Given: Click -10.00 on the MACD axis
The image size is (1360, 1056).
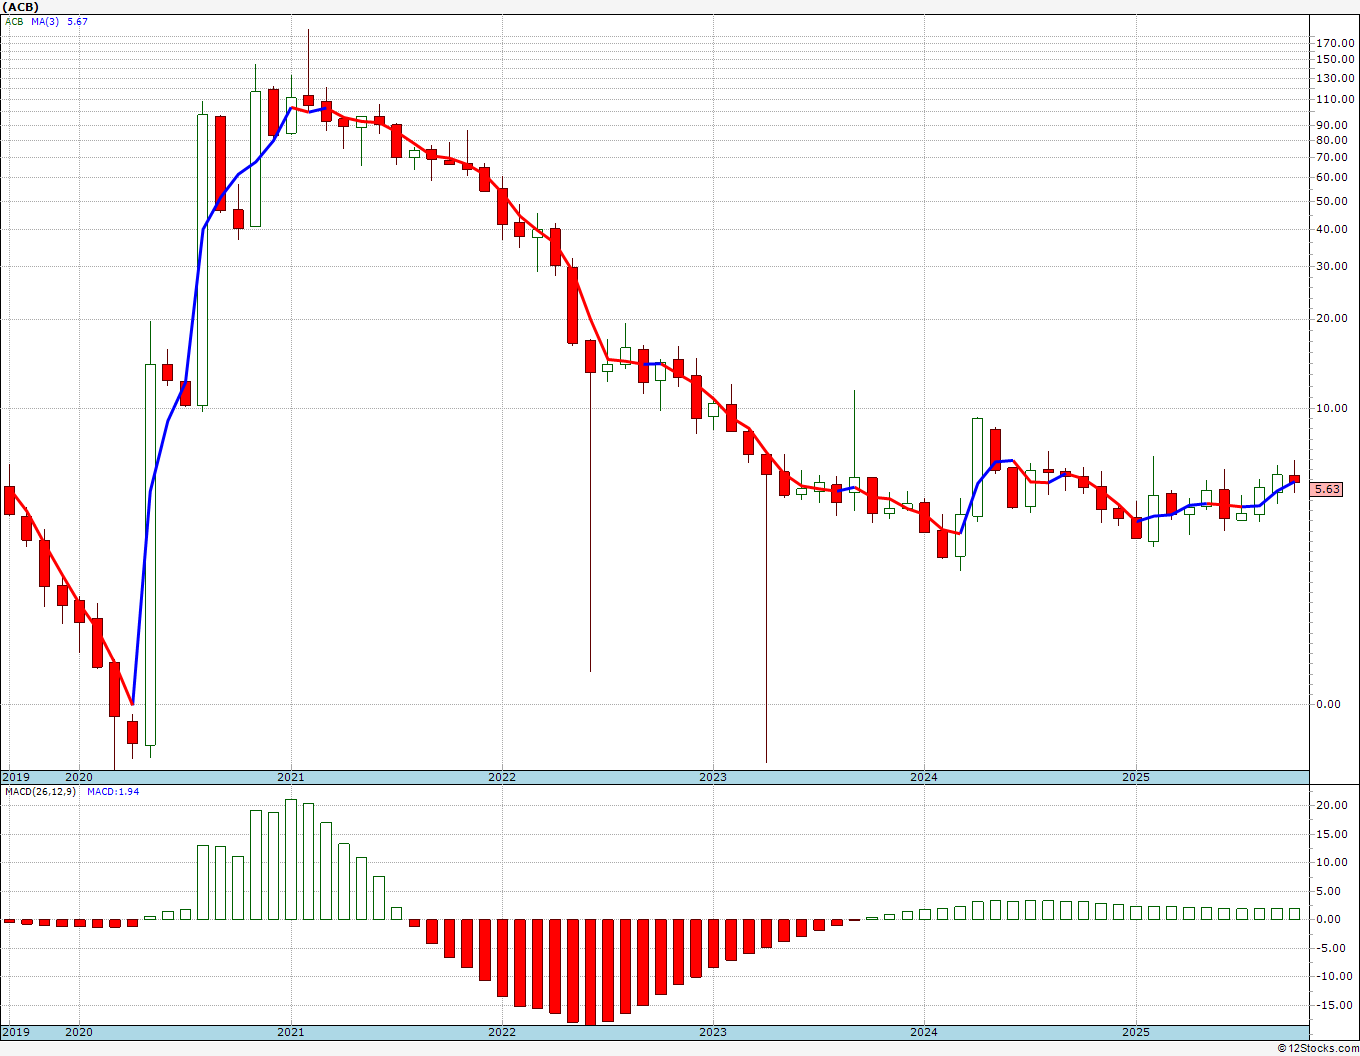Looking at the screenshot, I should 1335,977.
